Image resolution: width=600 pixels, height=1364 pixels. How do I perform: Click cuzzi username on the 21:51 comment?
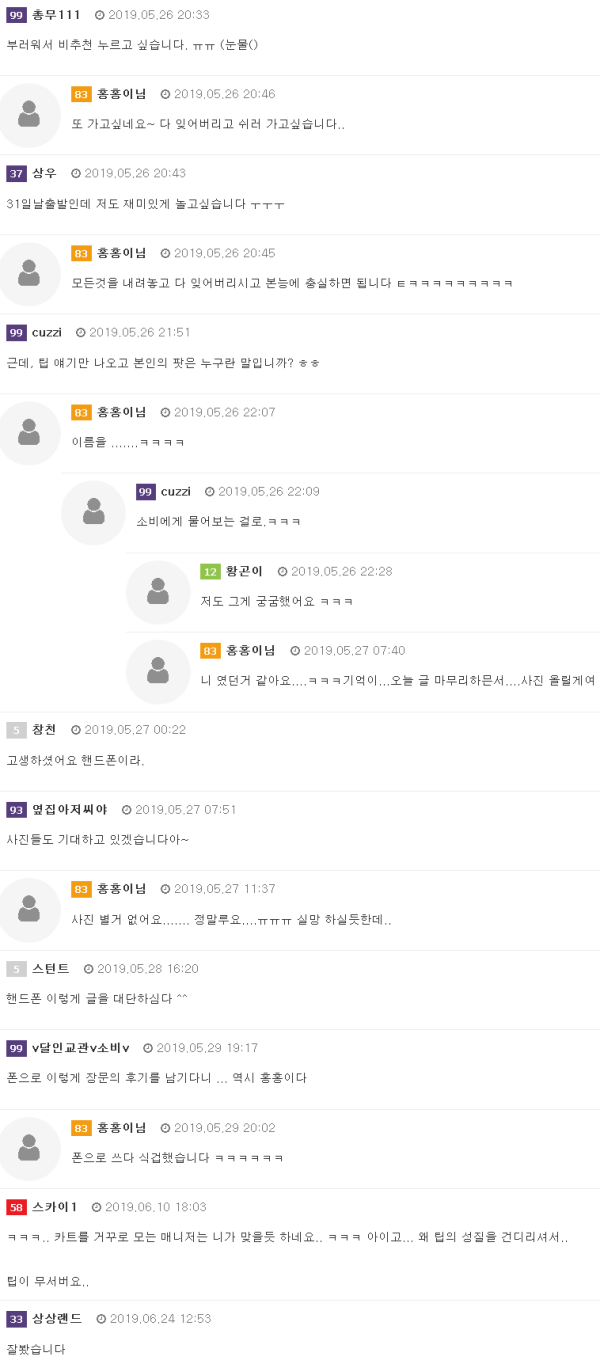click(x=47, y=333)
